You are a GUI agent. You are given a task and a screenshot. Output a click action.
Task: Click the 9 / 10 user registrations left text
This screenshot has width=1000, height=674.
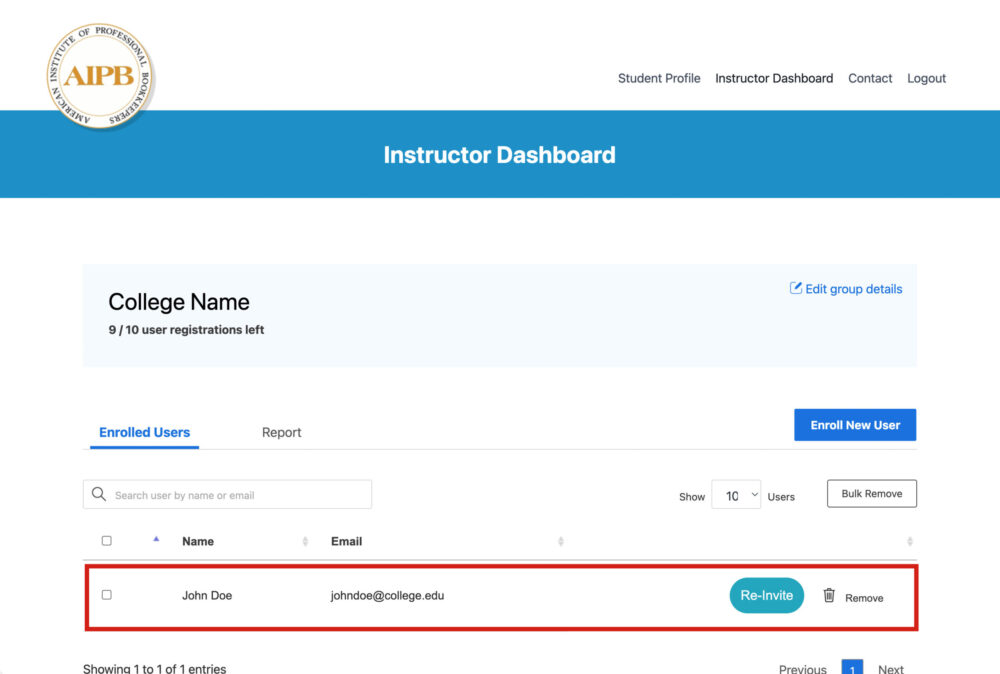[x=186, y=330]
